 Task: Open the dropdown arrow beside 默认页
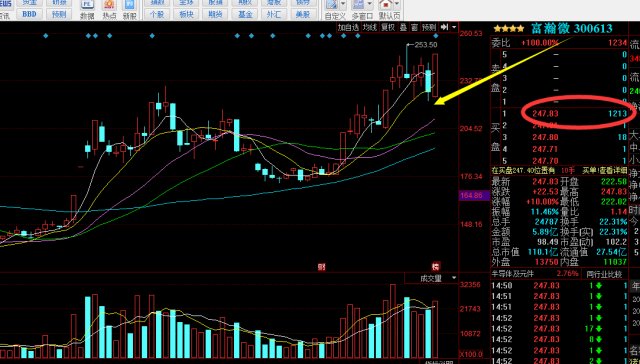pos(396,4)
